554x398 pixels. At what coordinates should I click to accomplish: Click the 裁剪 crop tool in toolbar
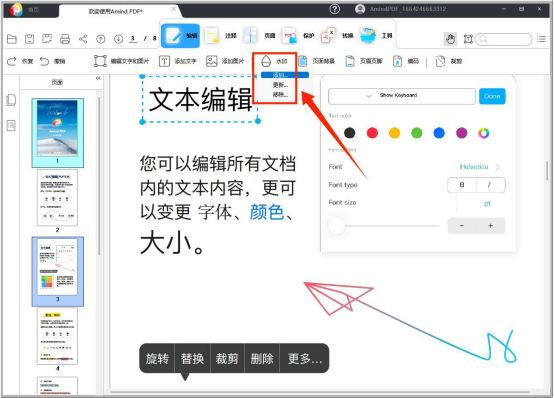point(449,61)
